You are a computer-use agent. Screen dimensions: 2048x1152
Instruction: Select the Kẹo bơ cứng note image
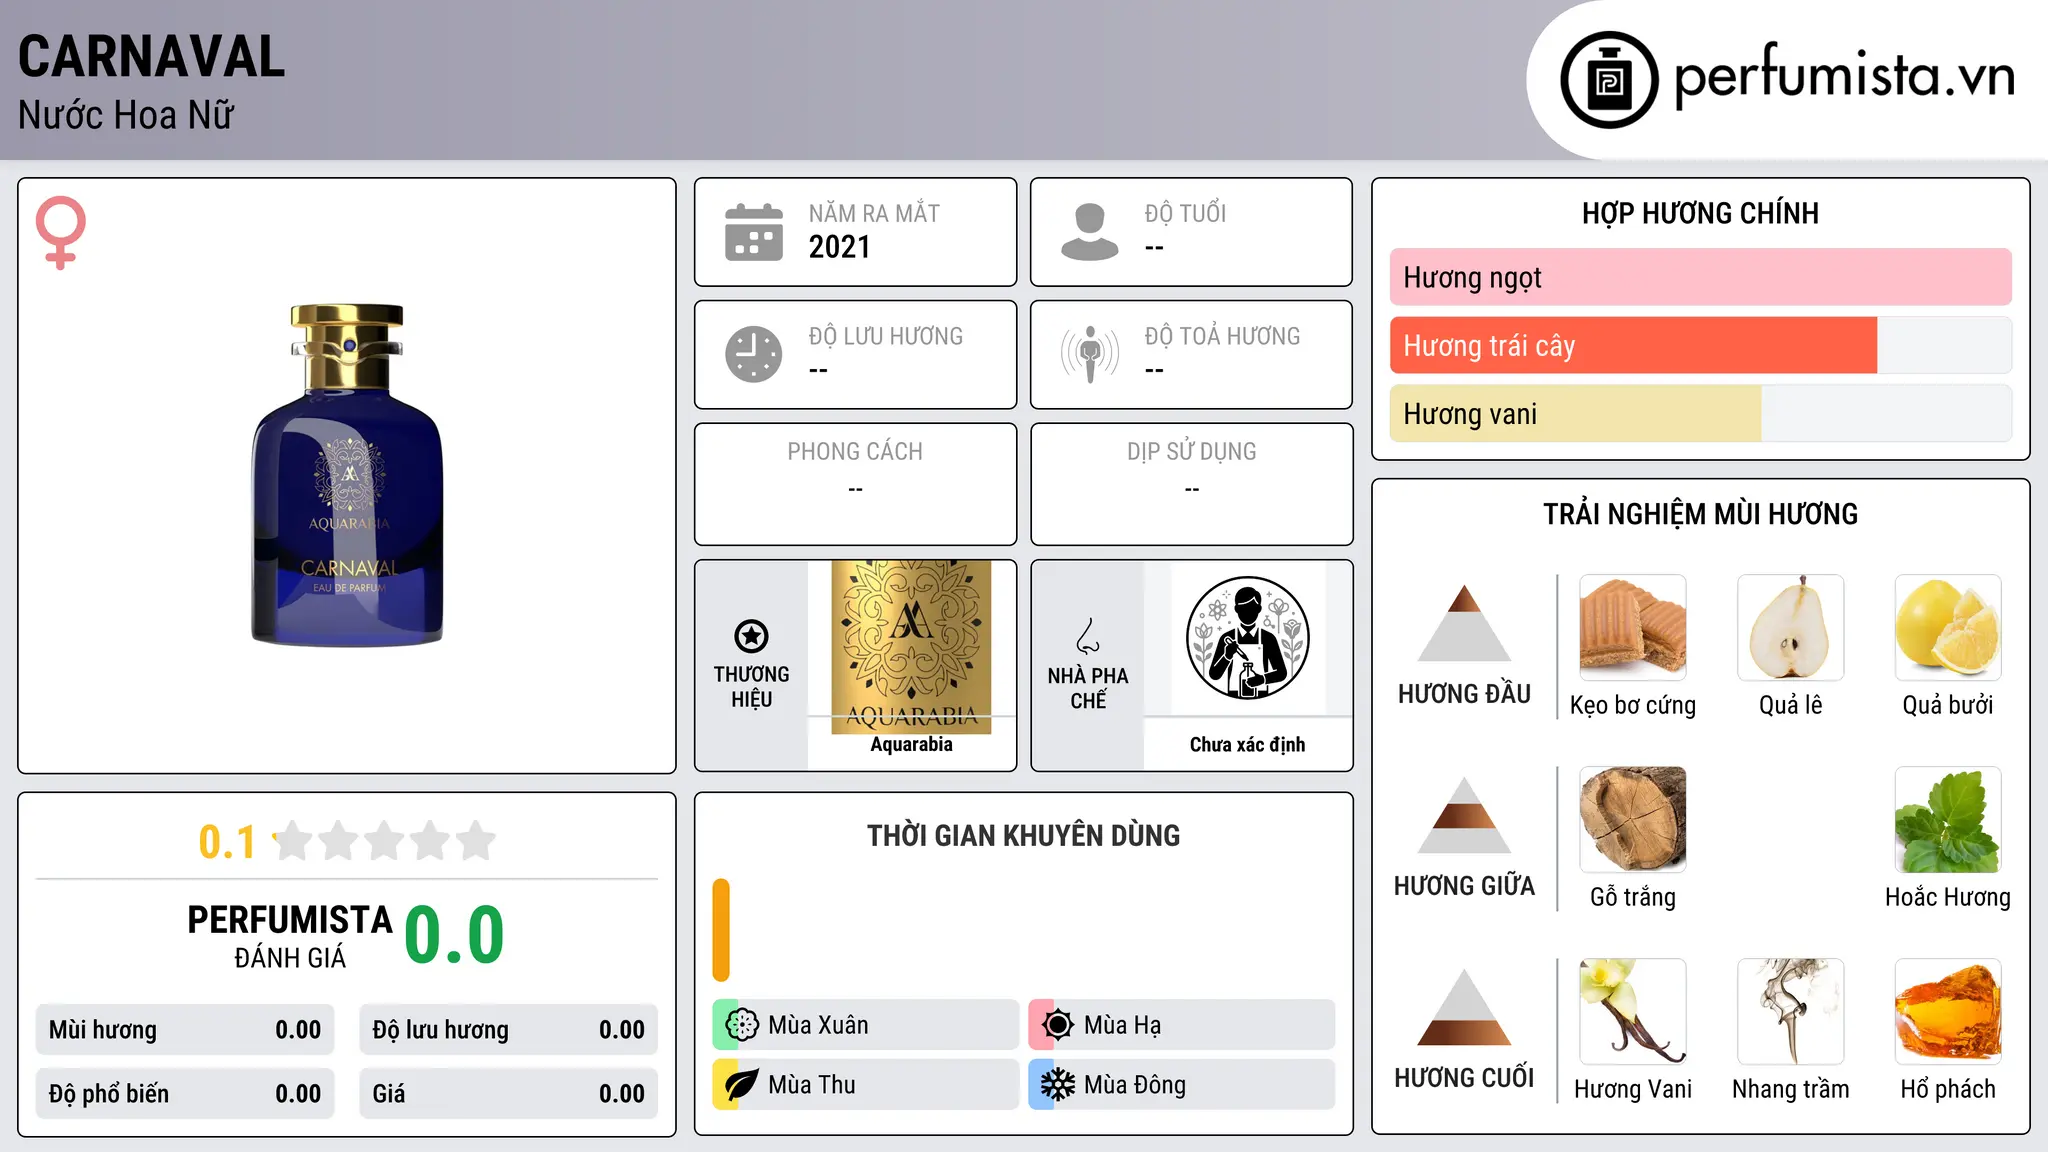[x=1633, y=628]
